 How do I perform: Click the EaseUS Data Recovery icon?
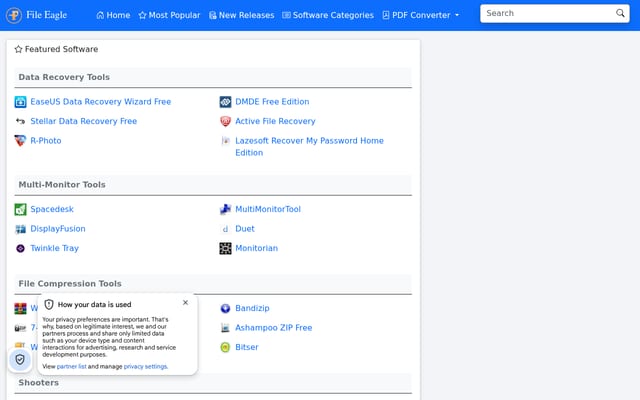tap(20, 102)
